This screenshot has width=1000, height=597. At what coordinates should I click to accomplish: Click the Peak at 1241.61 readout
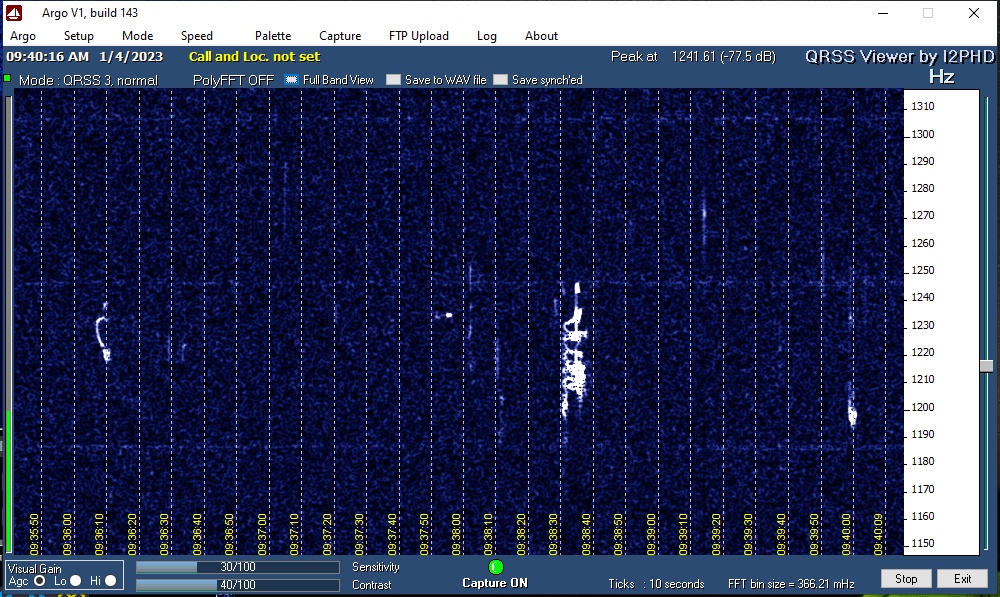[x=693, y=56]
